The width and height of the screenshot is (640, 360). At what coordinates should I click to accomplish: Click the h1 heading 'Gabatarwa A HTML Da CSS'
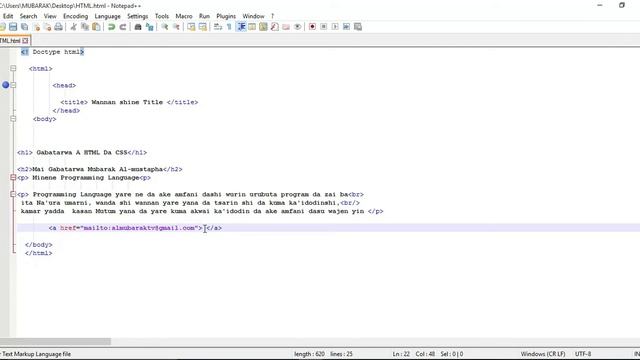(x=82, y=152)
